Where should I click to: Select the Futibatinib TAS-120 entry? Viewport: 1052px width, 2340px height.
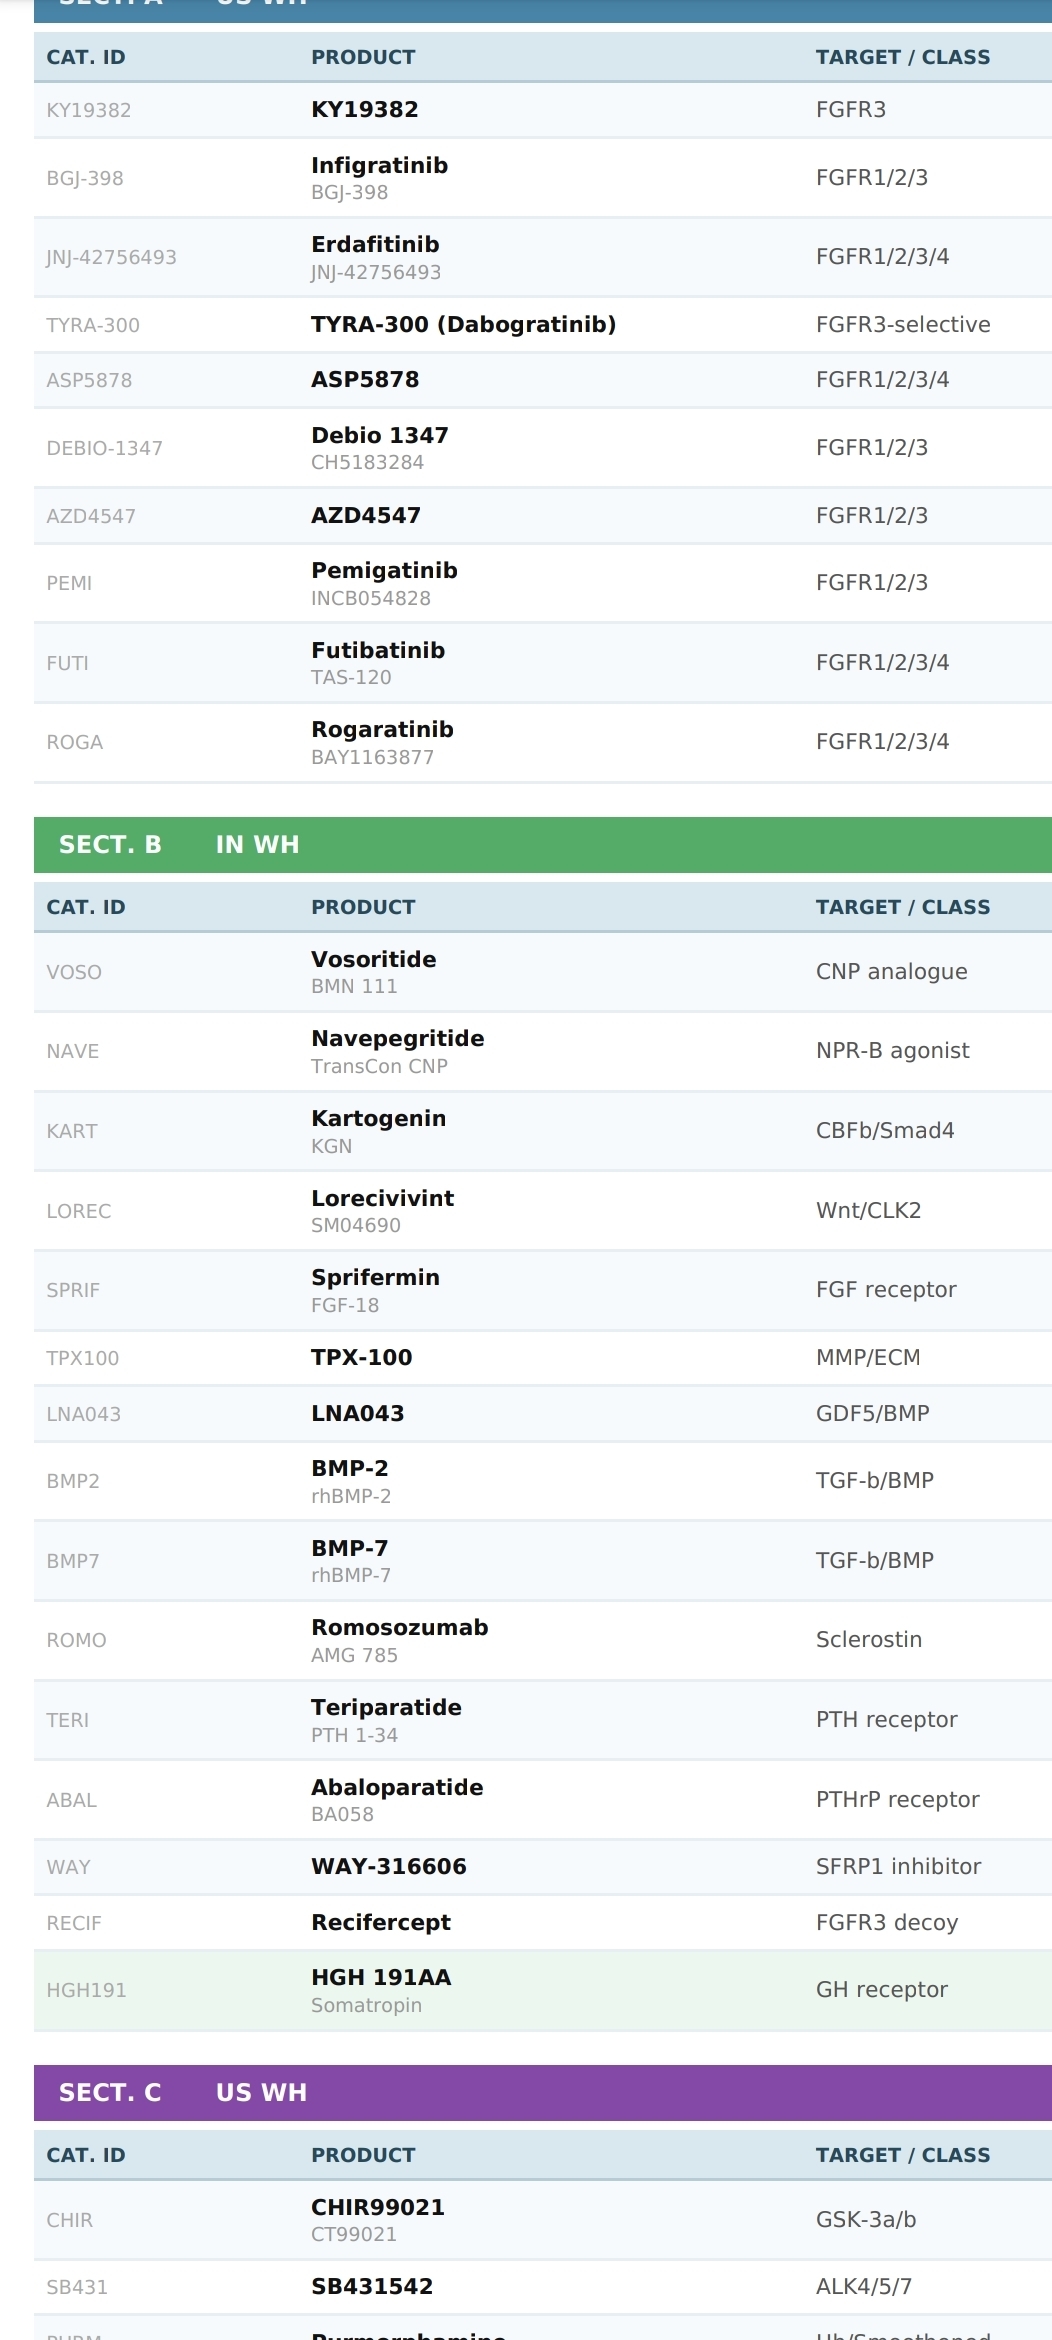point(543,663)
